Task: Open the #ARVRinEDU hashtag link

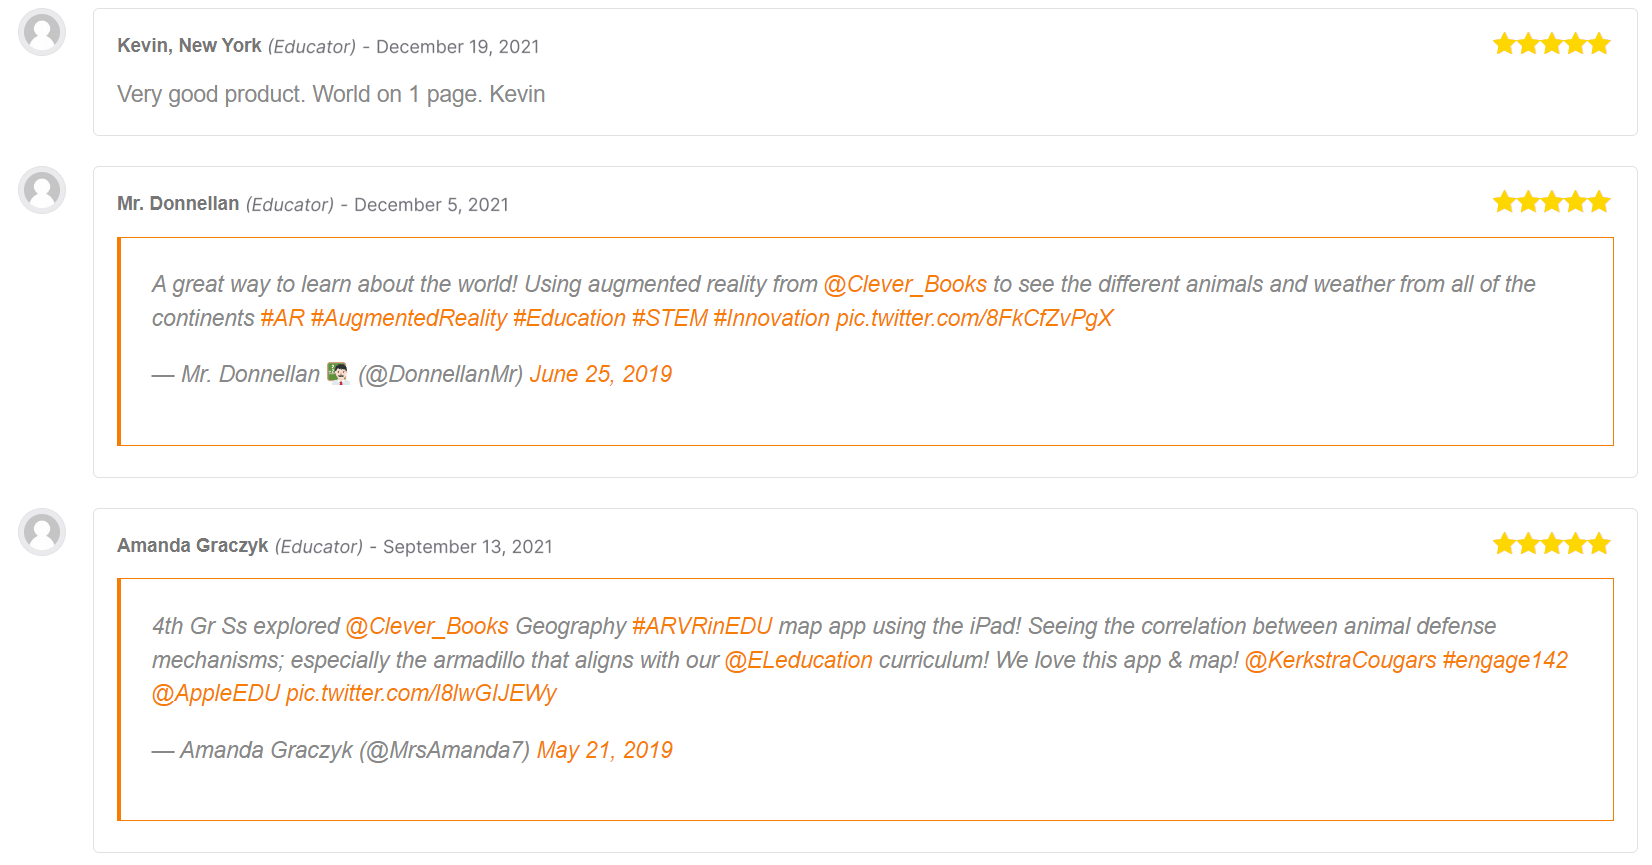Action: (x=702, y=626)
